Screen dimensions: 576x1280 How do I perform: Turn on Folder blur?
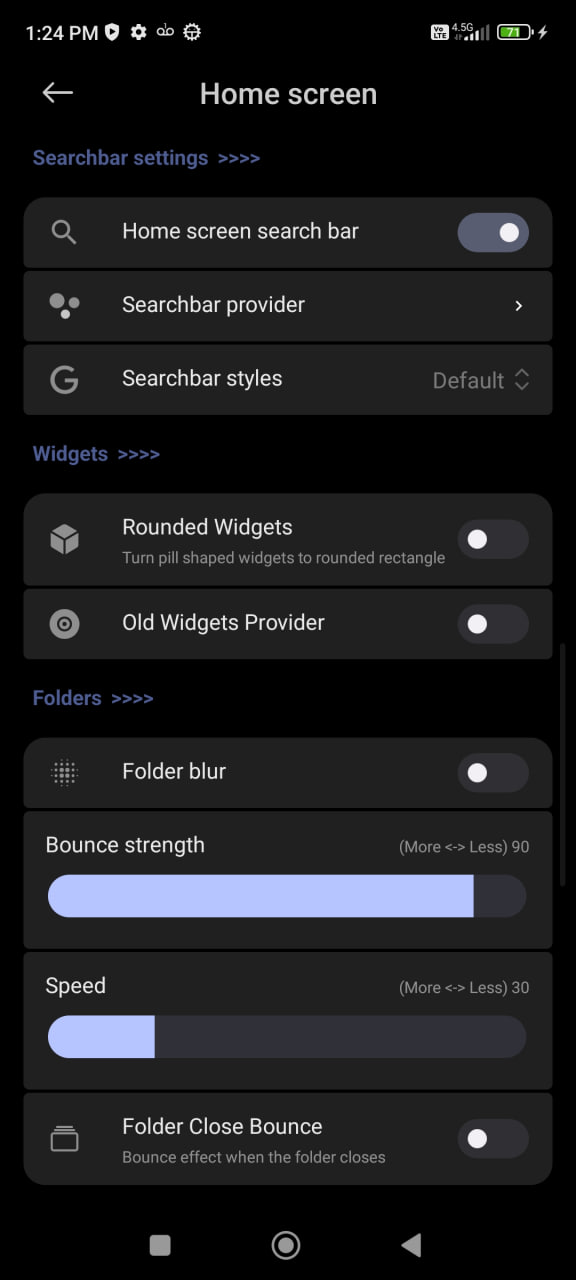pos(493,772)
